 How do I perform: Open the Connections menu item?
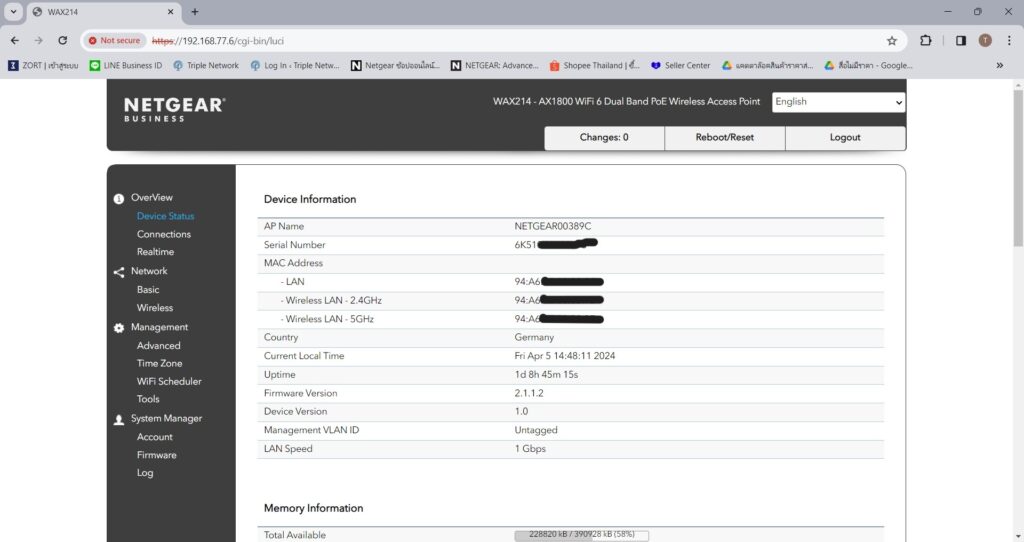pyautogui.click(x=164, y=234)
